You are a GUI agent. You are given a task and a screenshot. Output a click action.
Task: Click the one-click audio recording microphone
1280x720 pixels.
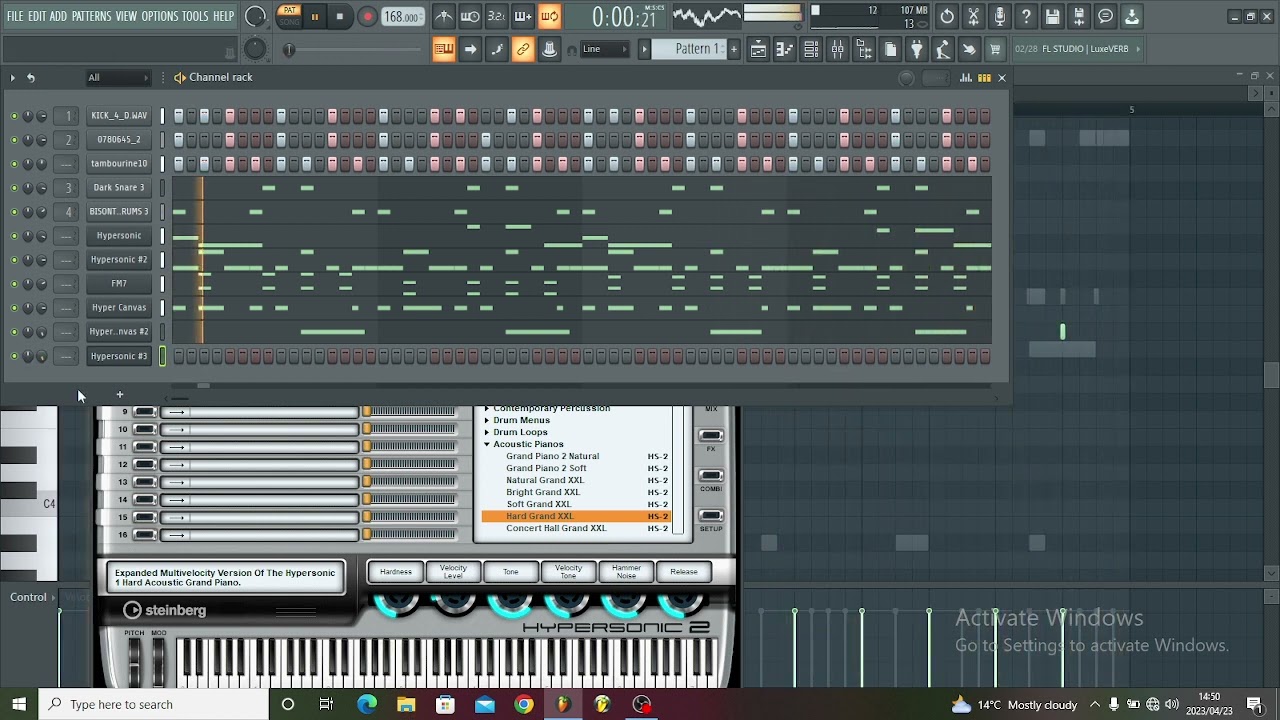(1000, 16)
